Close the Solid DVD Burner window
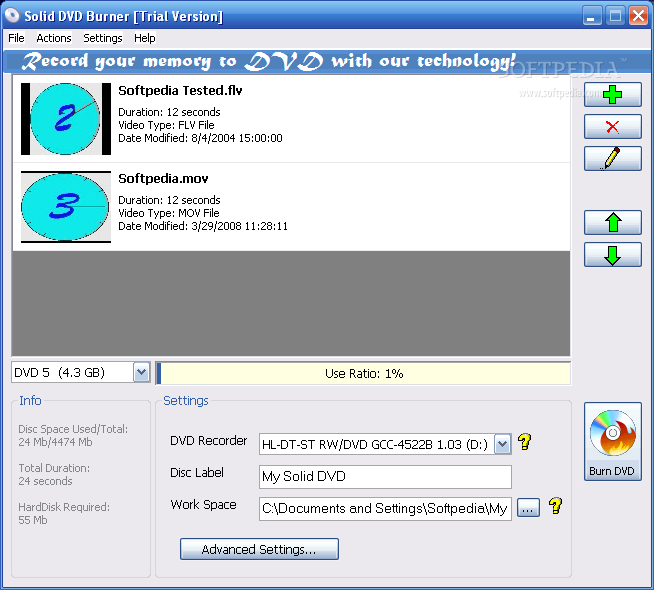 [638, 16]
